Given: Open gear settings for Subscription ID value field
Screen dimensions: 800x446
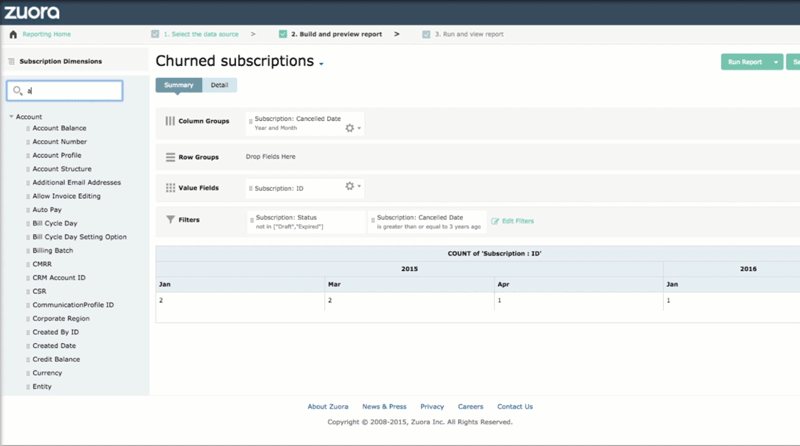Looking at the screenshot, I should tap(349, 186).
